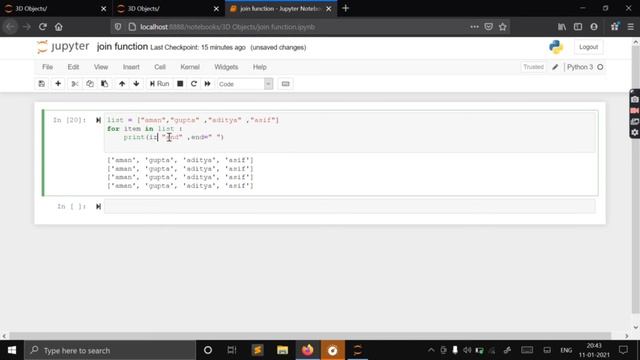Open the Help menu
Image resolution: width=640 pixels, height=360 pixels.
click(260, 67)
